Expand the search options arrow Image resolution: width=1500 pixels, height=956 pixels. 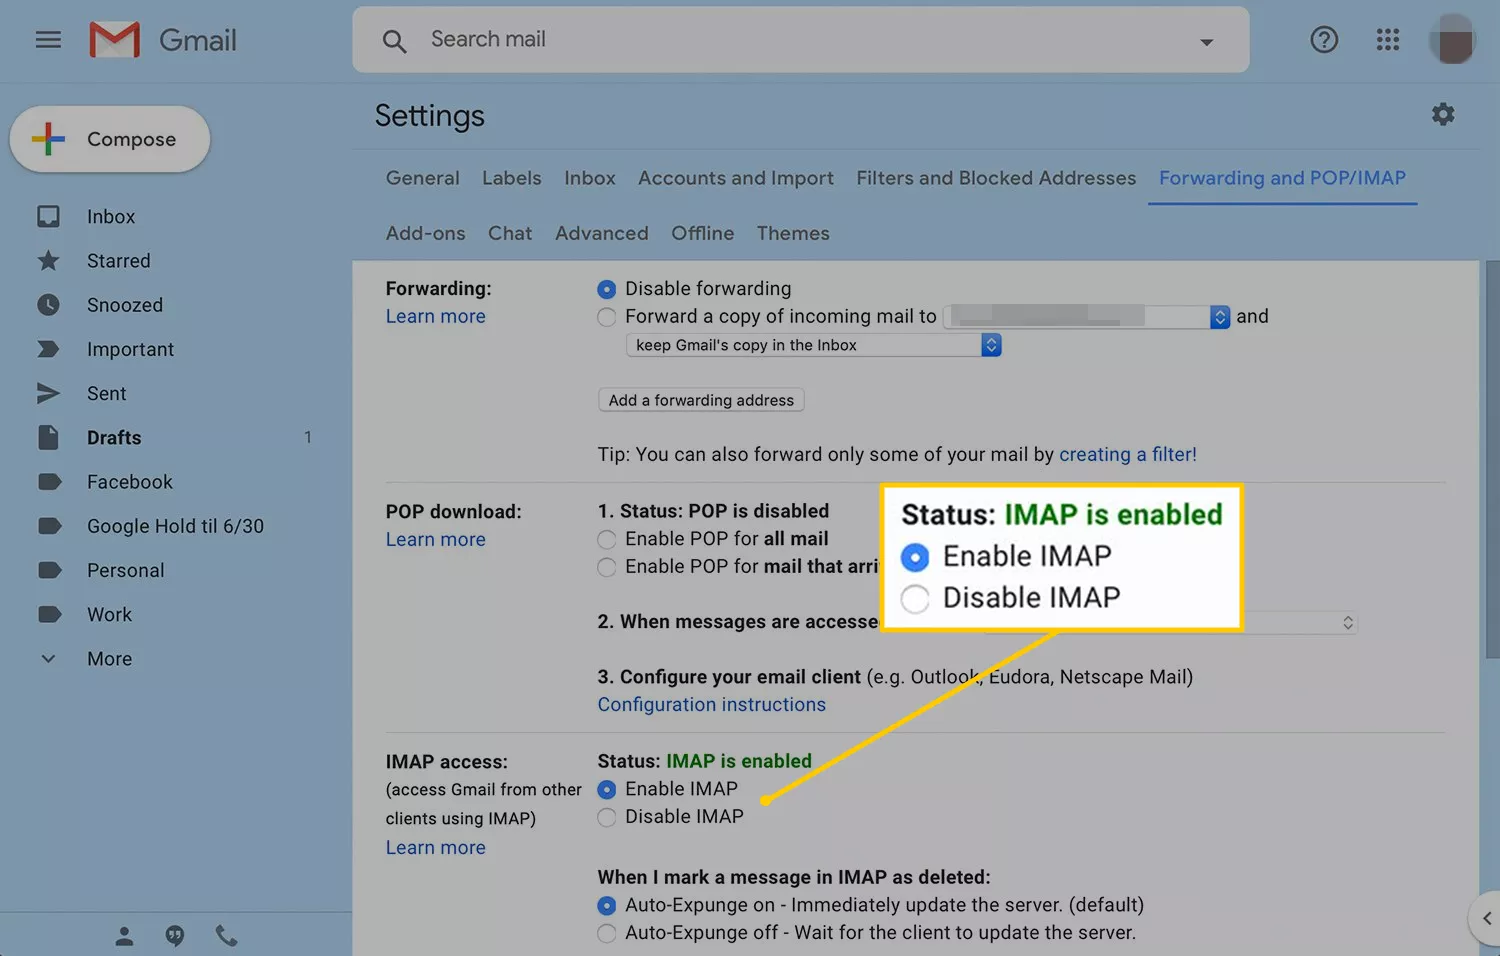coord(1206,42)
